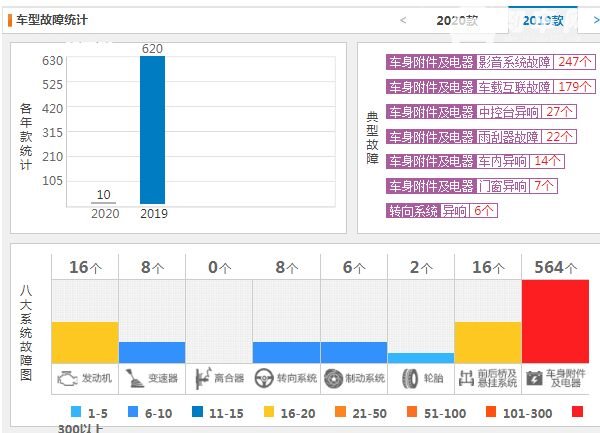Viewport: 600px width, 433px height.
Task: Switch to the 2020款 tab
Action: pyautogui.click(x=457, y=20)
